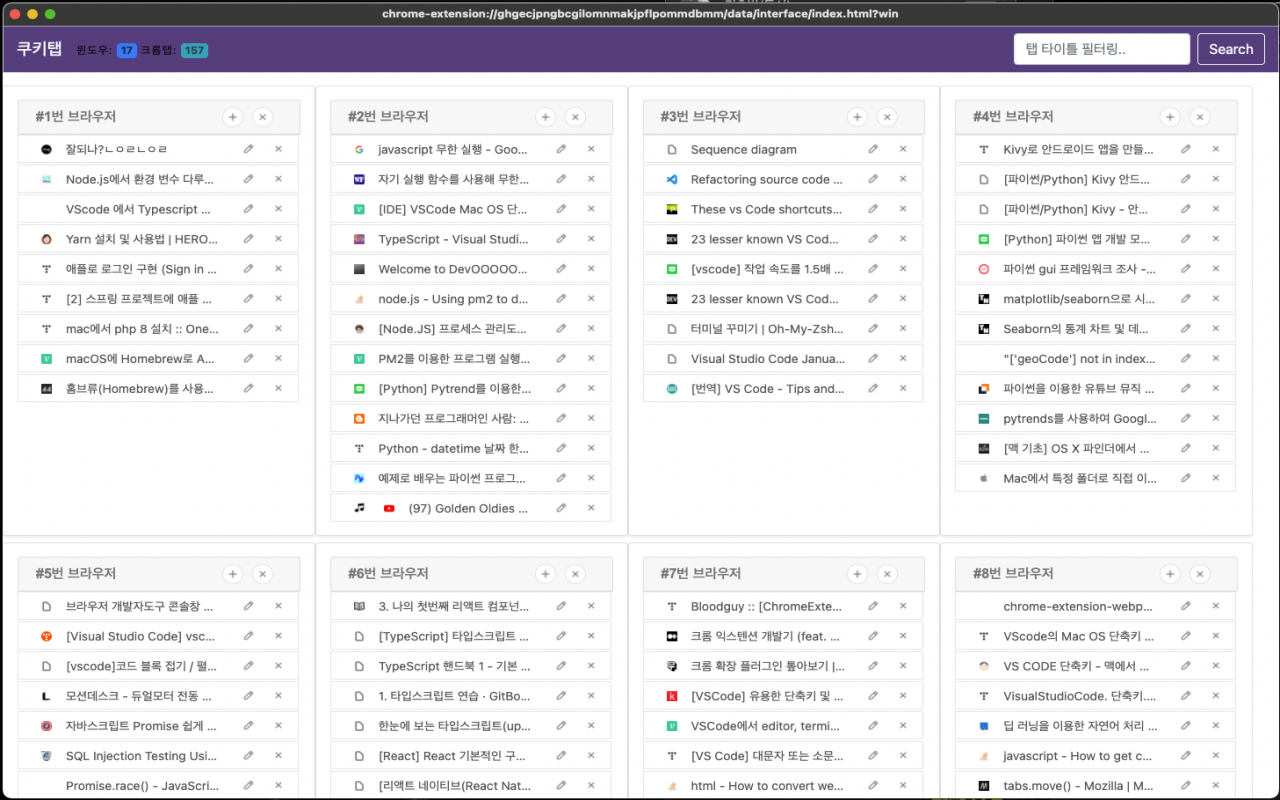Close the #8번 브라우저 group
1280x800 pixels.
[x=1200, y=574]
